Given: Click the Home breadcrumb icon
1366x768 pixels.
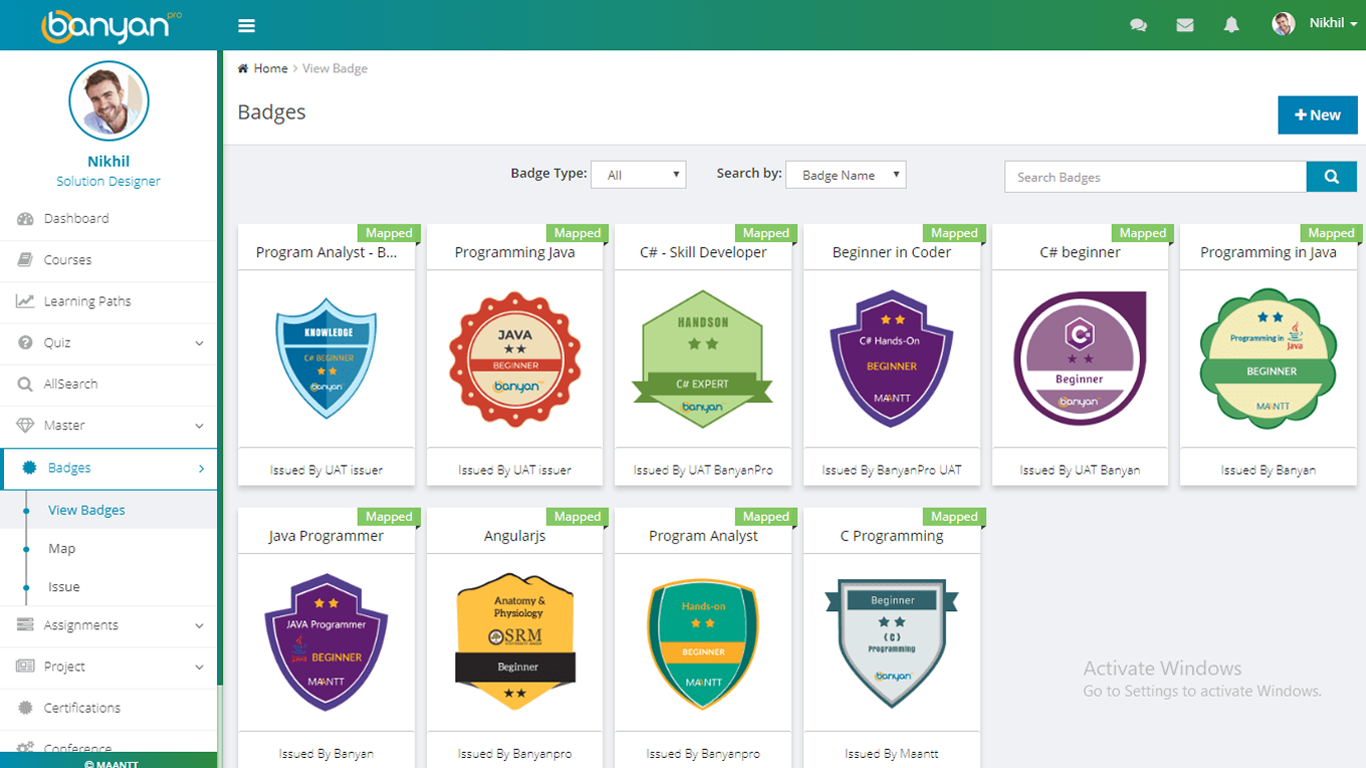Looking at the screenshot, I should (243, 68).
